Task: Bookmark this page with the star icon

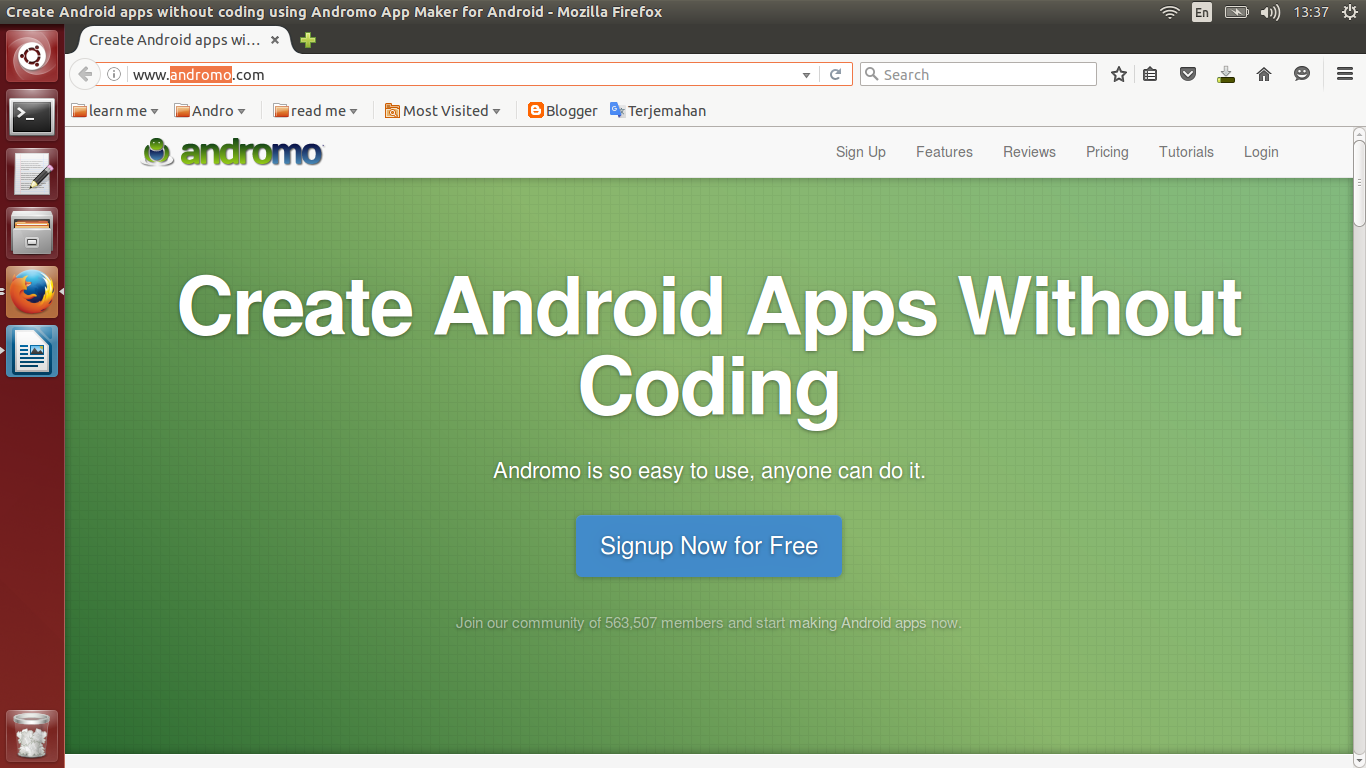Action: pos(1119,74)
